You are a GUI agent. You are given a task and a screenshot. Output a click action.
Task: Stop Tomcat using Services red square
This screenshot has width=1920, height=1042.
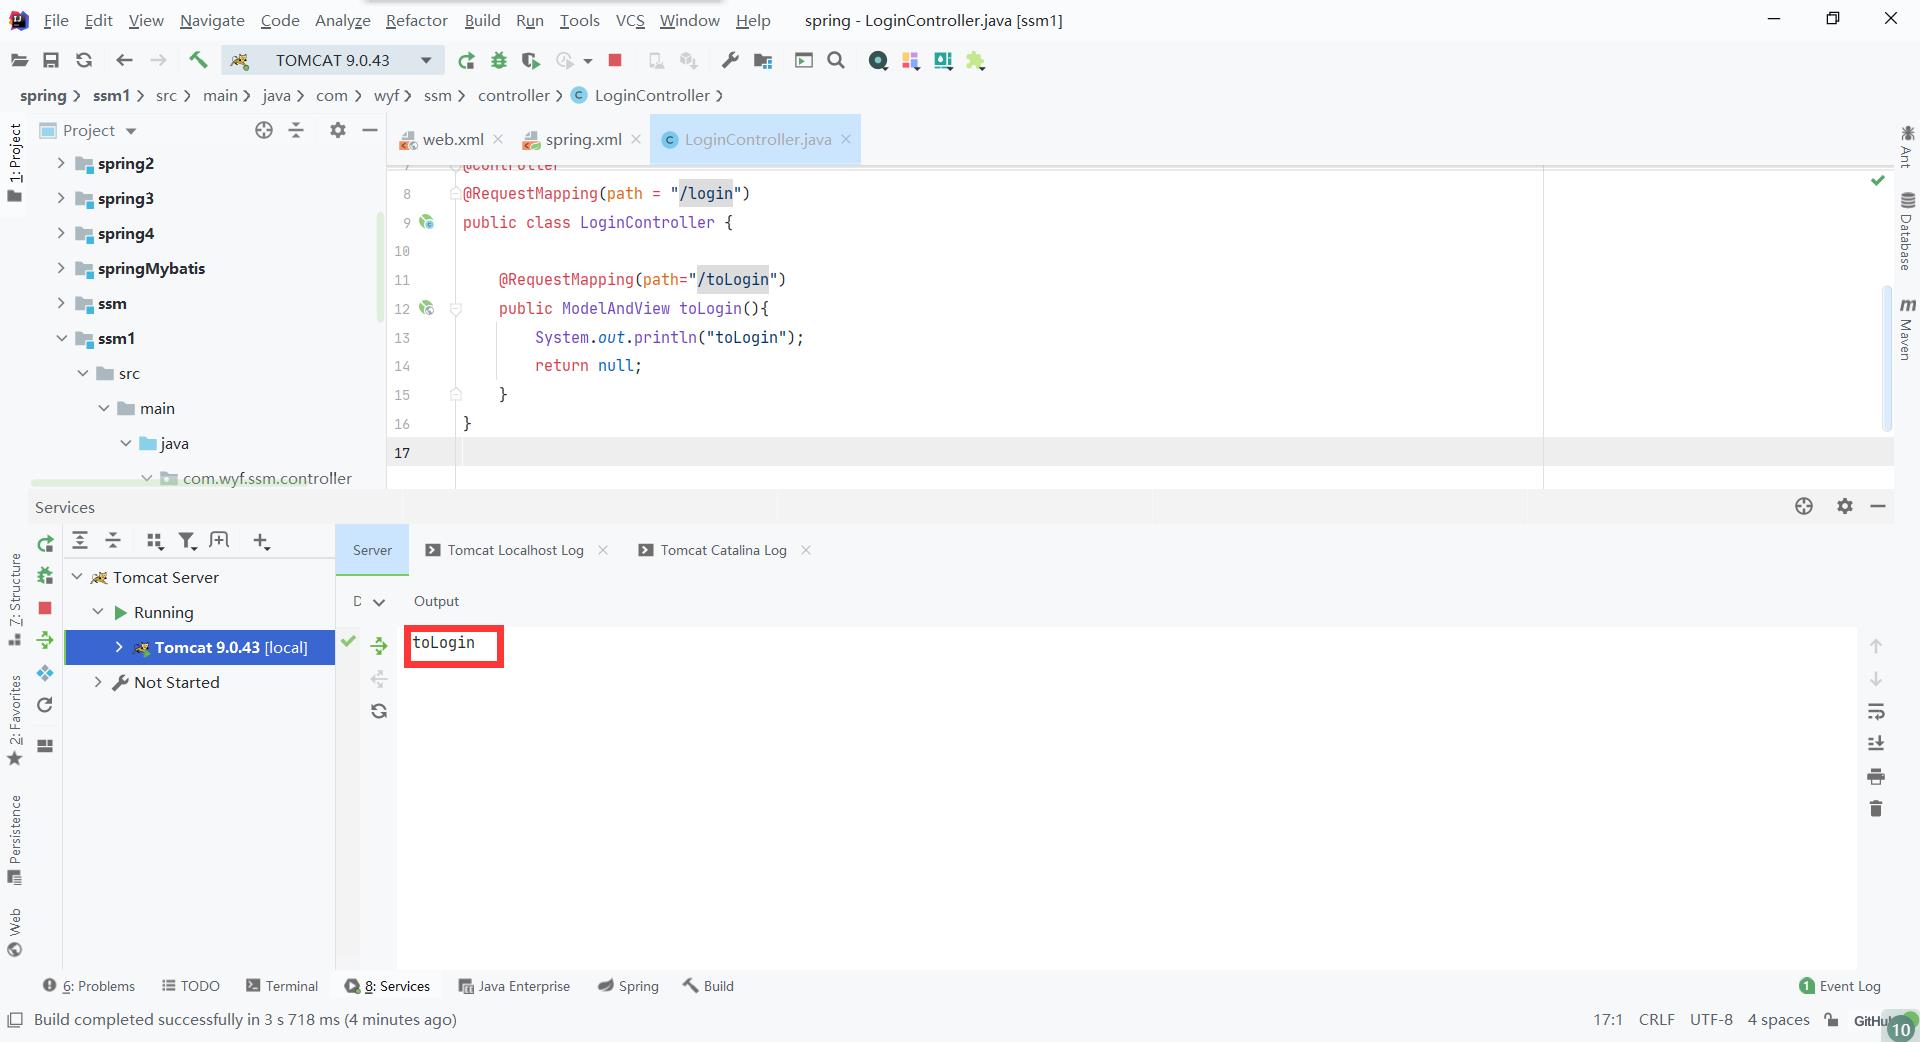tap(45, 608)
